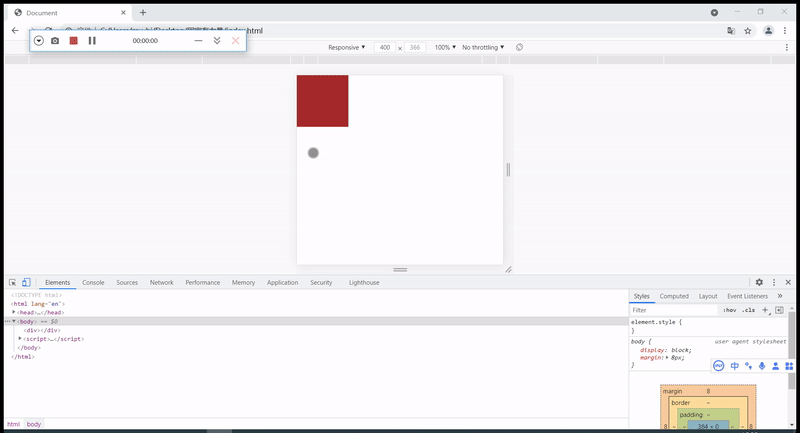Collapse the body element node
The height and width of the screenshot is (433, 800).
14,321
